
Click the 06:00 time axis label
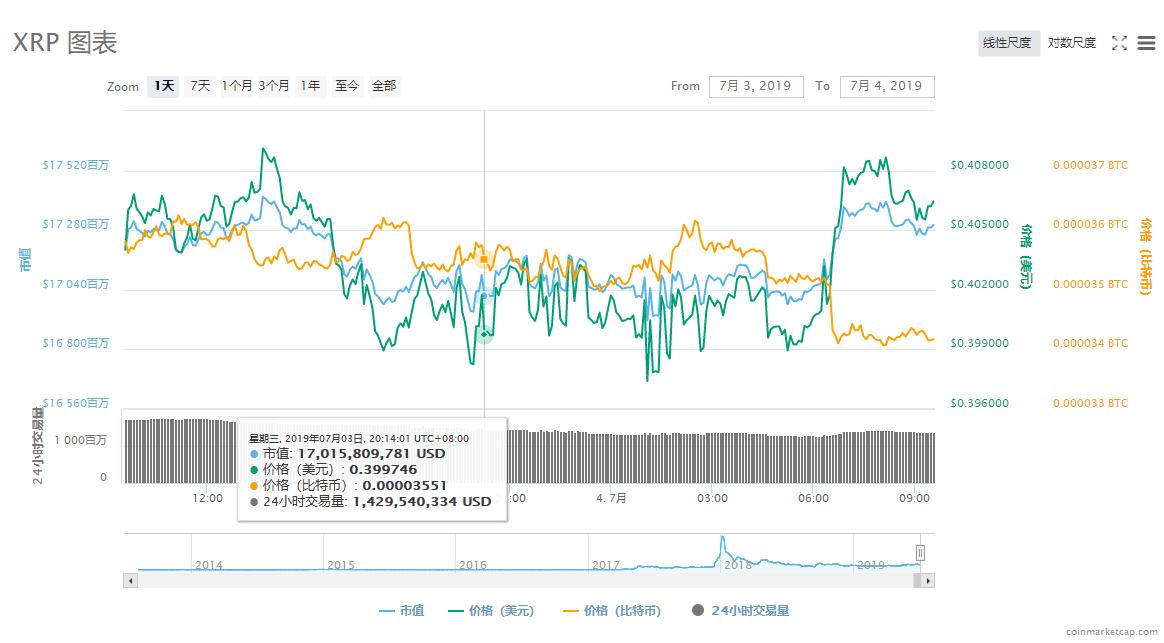tap(813, 498)
